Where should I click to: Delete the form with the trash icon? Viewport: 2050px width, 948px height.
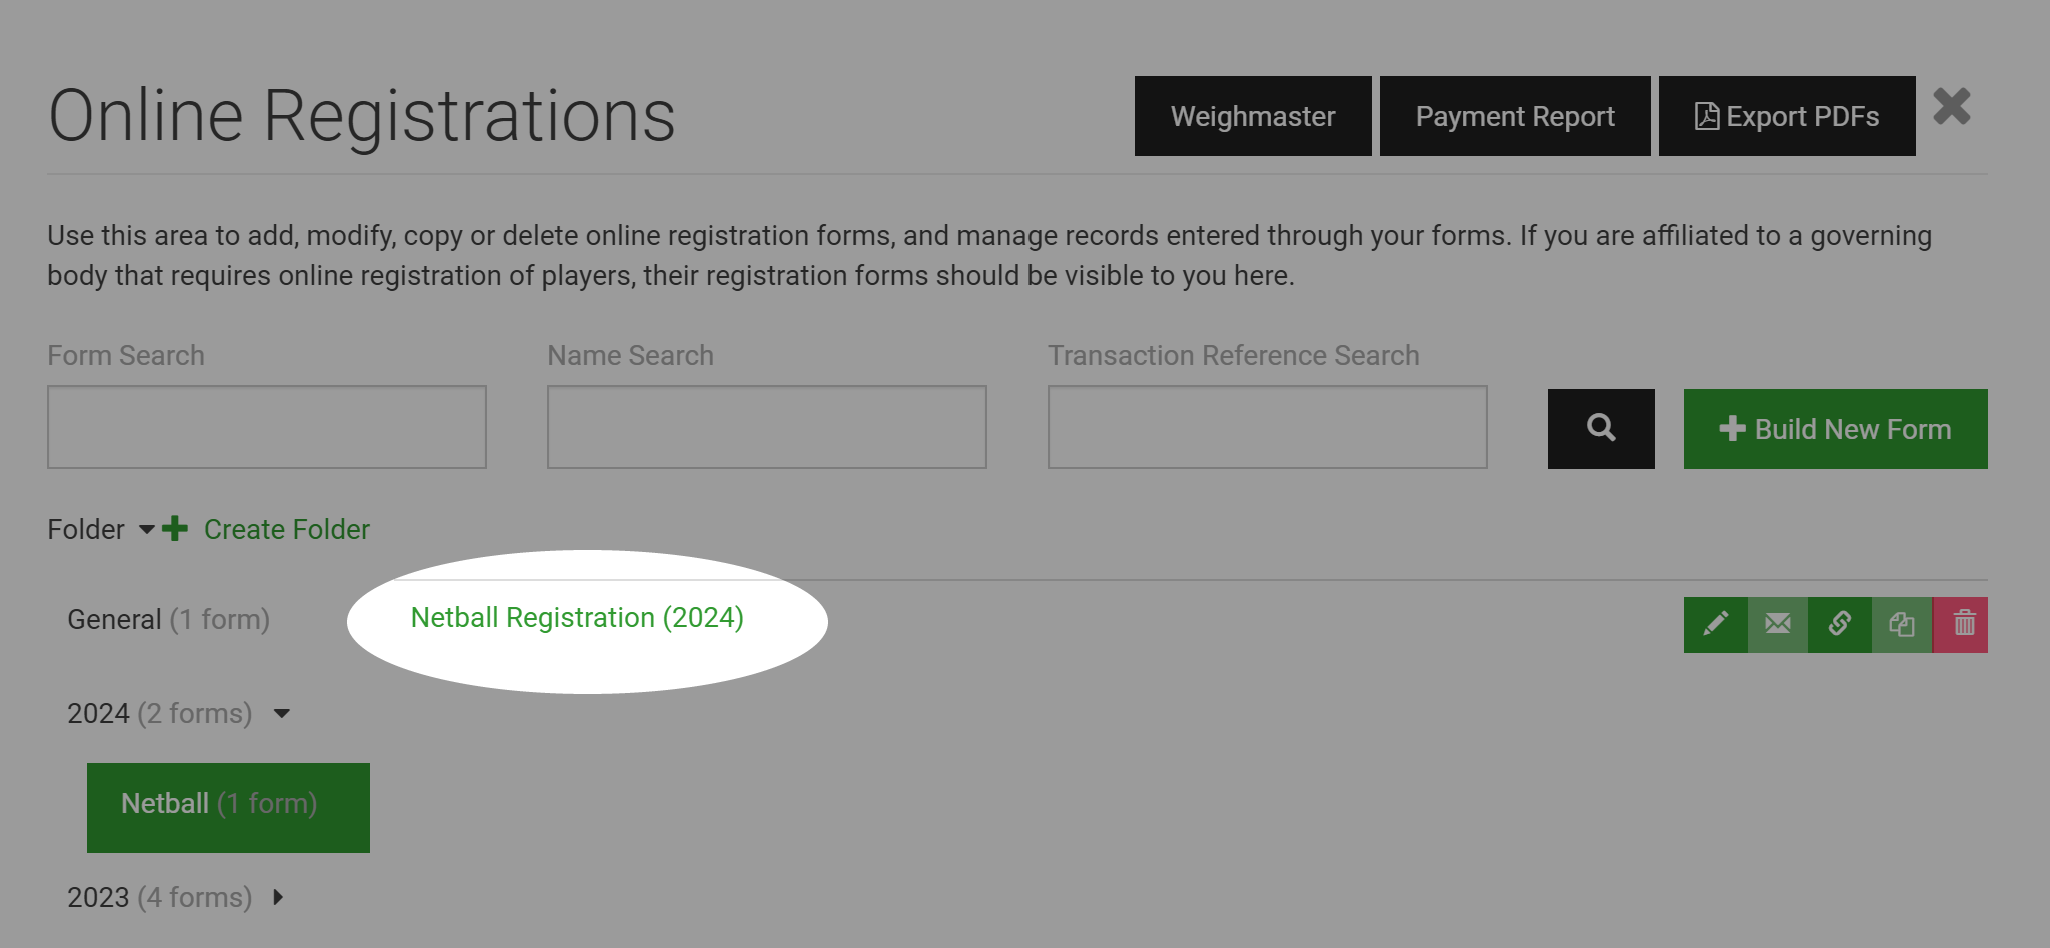[1960, 625]
